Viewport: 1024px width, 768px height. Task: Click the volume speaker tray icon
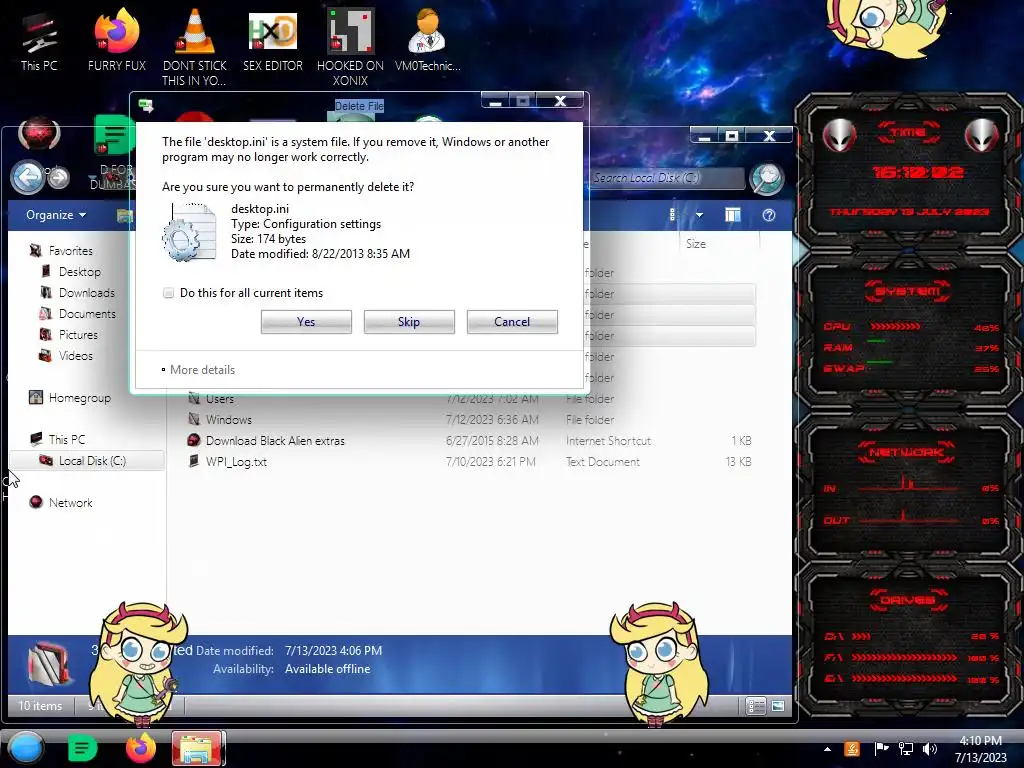pyautogui.click(x=929, y=749)
